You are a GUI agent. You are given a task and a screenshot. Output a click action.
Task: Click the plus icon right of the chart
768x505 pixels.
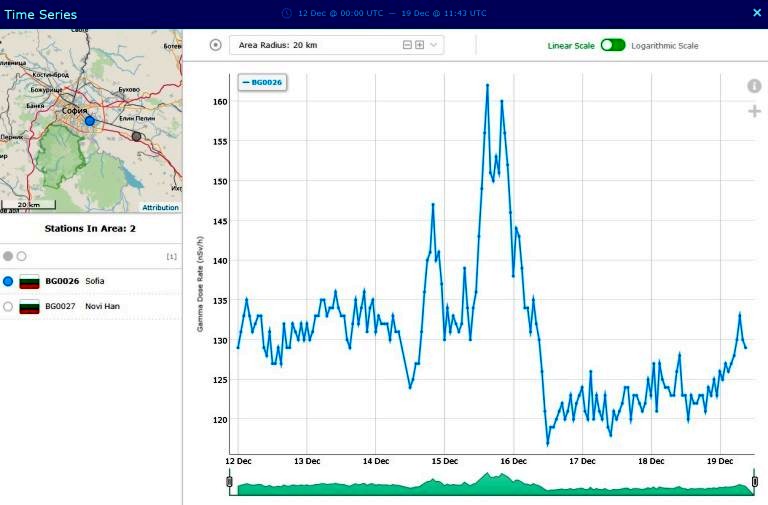click(754, 111)
